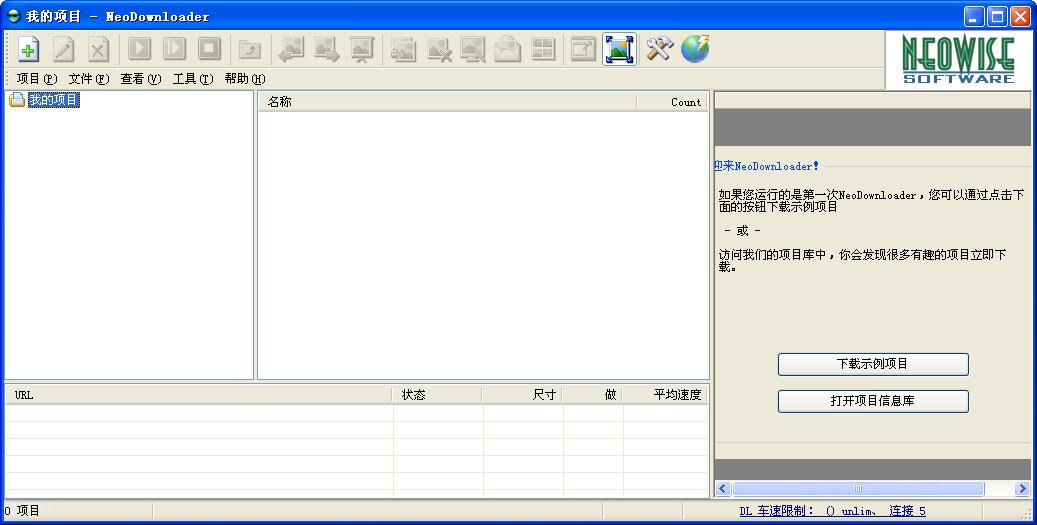Click the 名称 column header
This screenshot has width=1037, height=525.
[x=448, y=102]
